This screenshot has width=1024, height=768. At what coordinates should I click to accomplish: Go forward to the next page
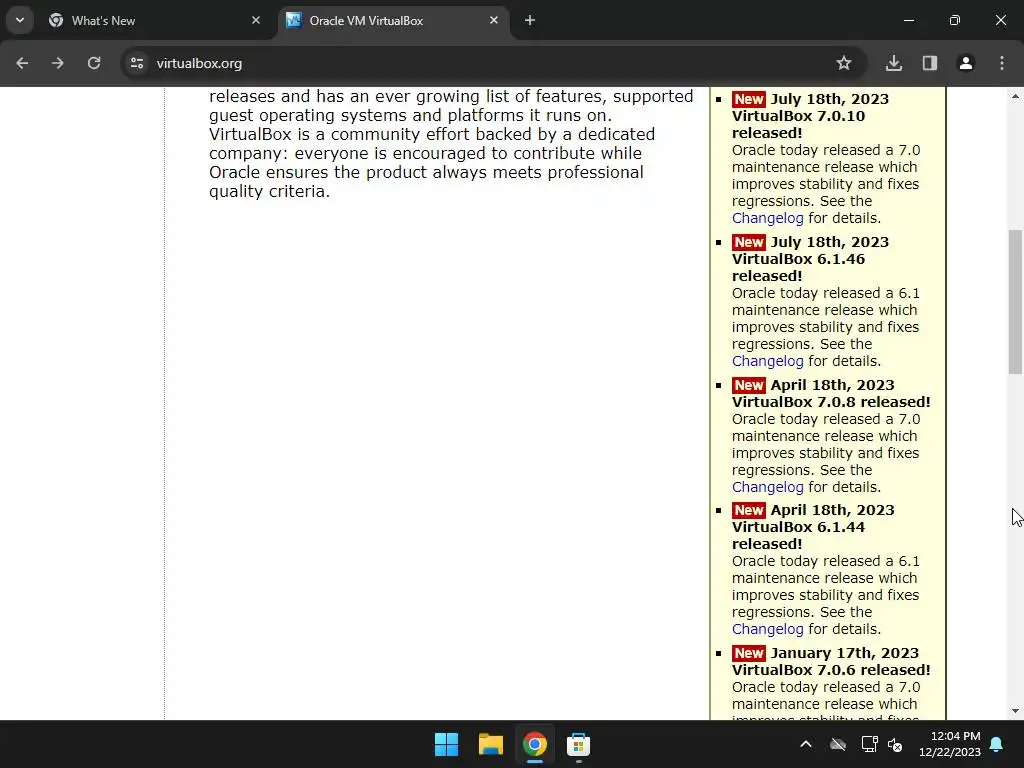click(58, 63)
